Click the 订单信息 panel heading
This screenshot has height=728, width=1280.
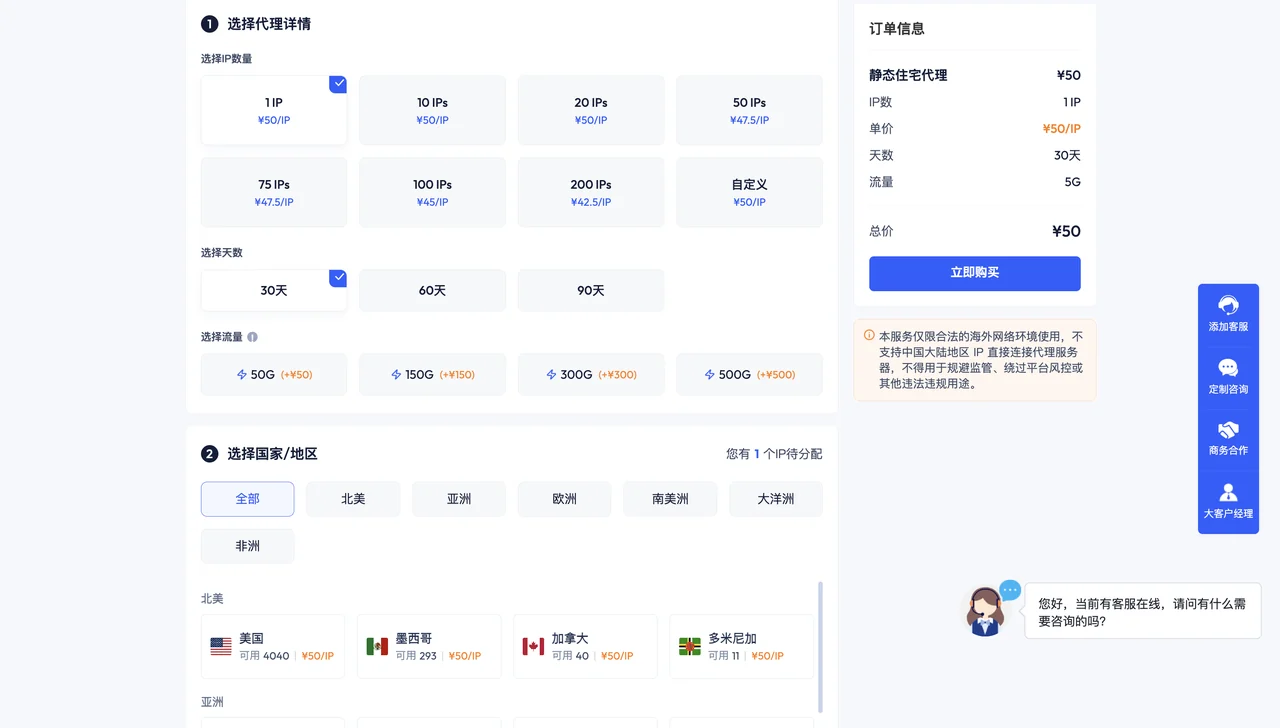(897, 29)
